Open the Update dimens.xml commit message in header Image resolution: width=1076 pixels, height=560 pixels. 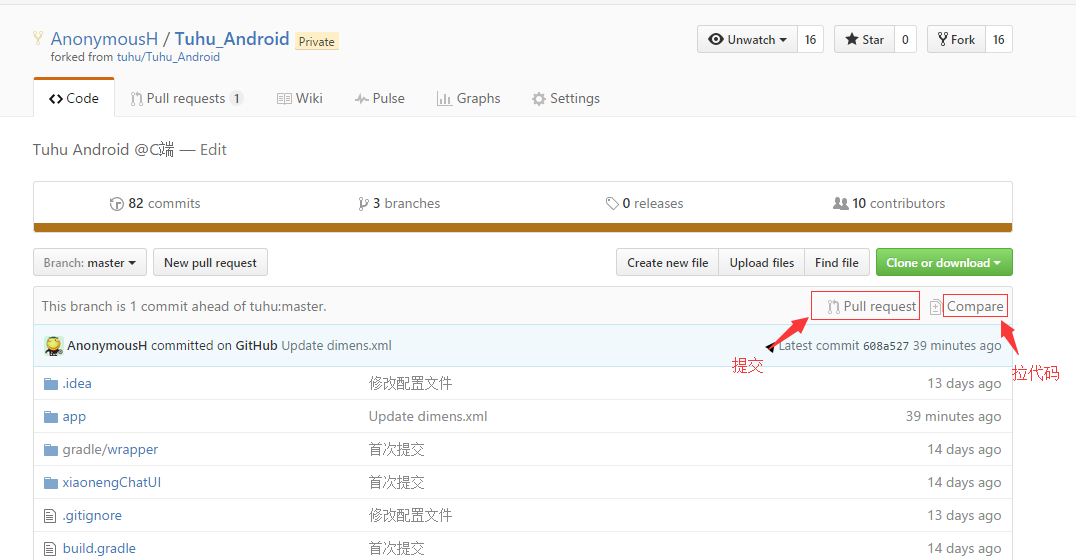tap(336, 346)
